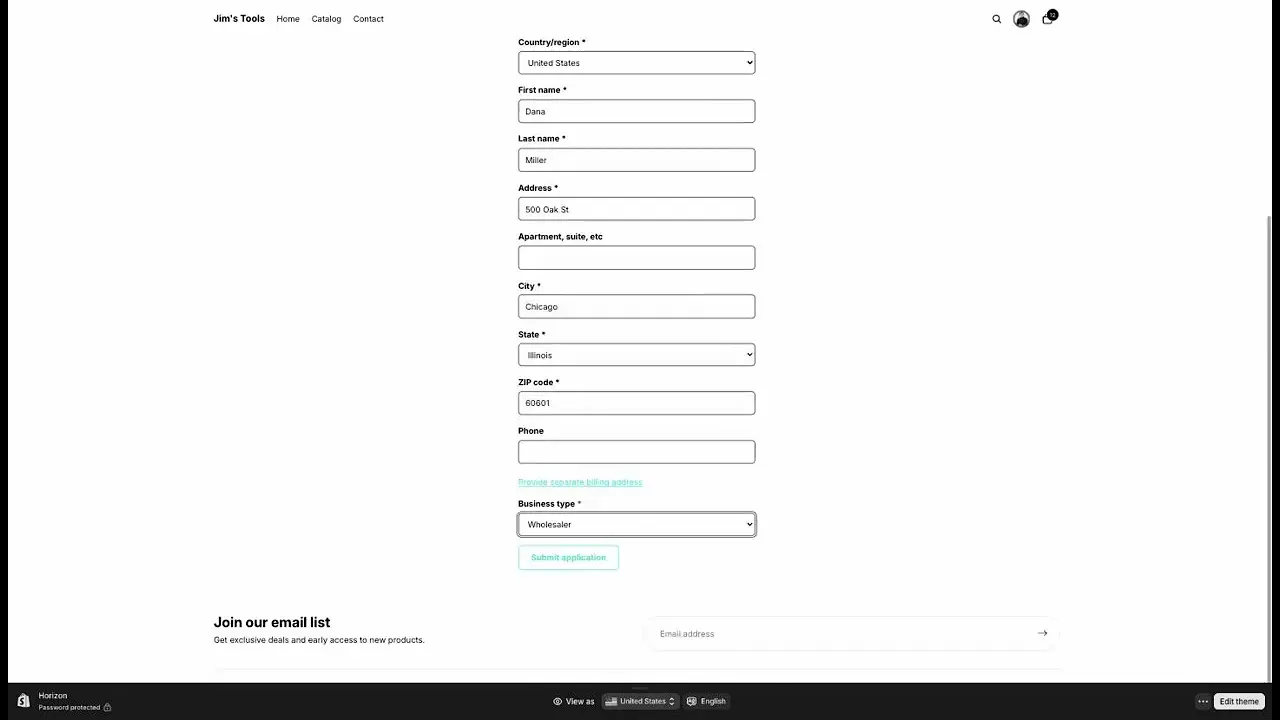Open the three-dot more options menu
1280x720 pixels.
click(1203, 701)
